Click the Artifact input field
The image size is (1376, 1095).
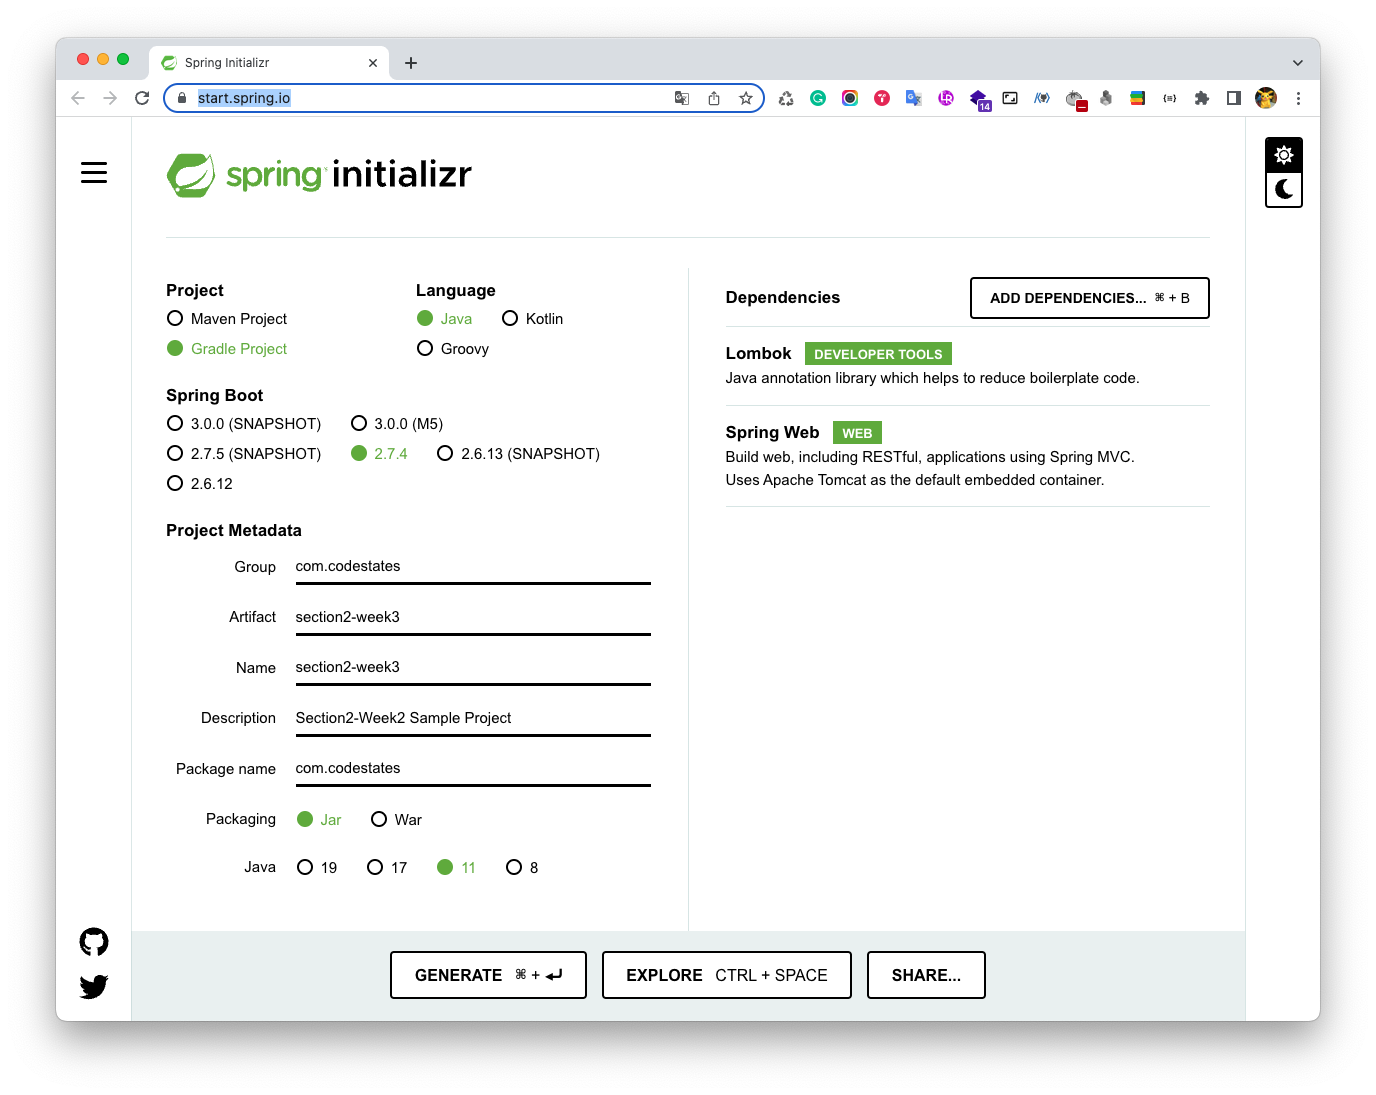pos(472,617)
